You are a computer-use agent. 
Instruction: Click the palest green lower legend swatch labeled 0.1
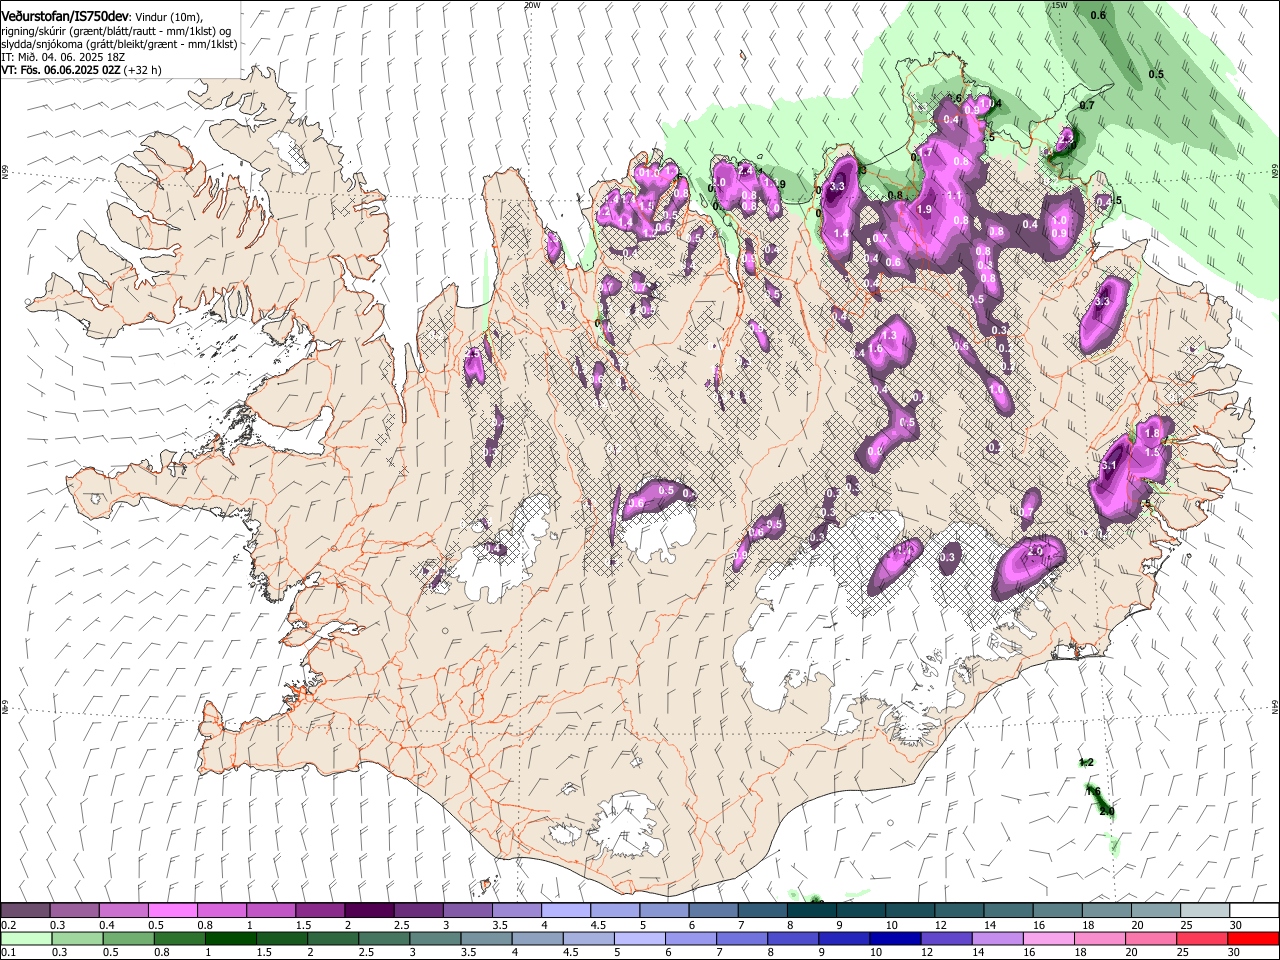pyautogui.click(x=26, y=938)
